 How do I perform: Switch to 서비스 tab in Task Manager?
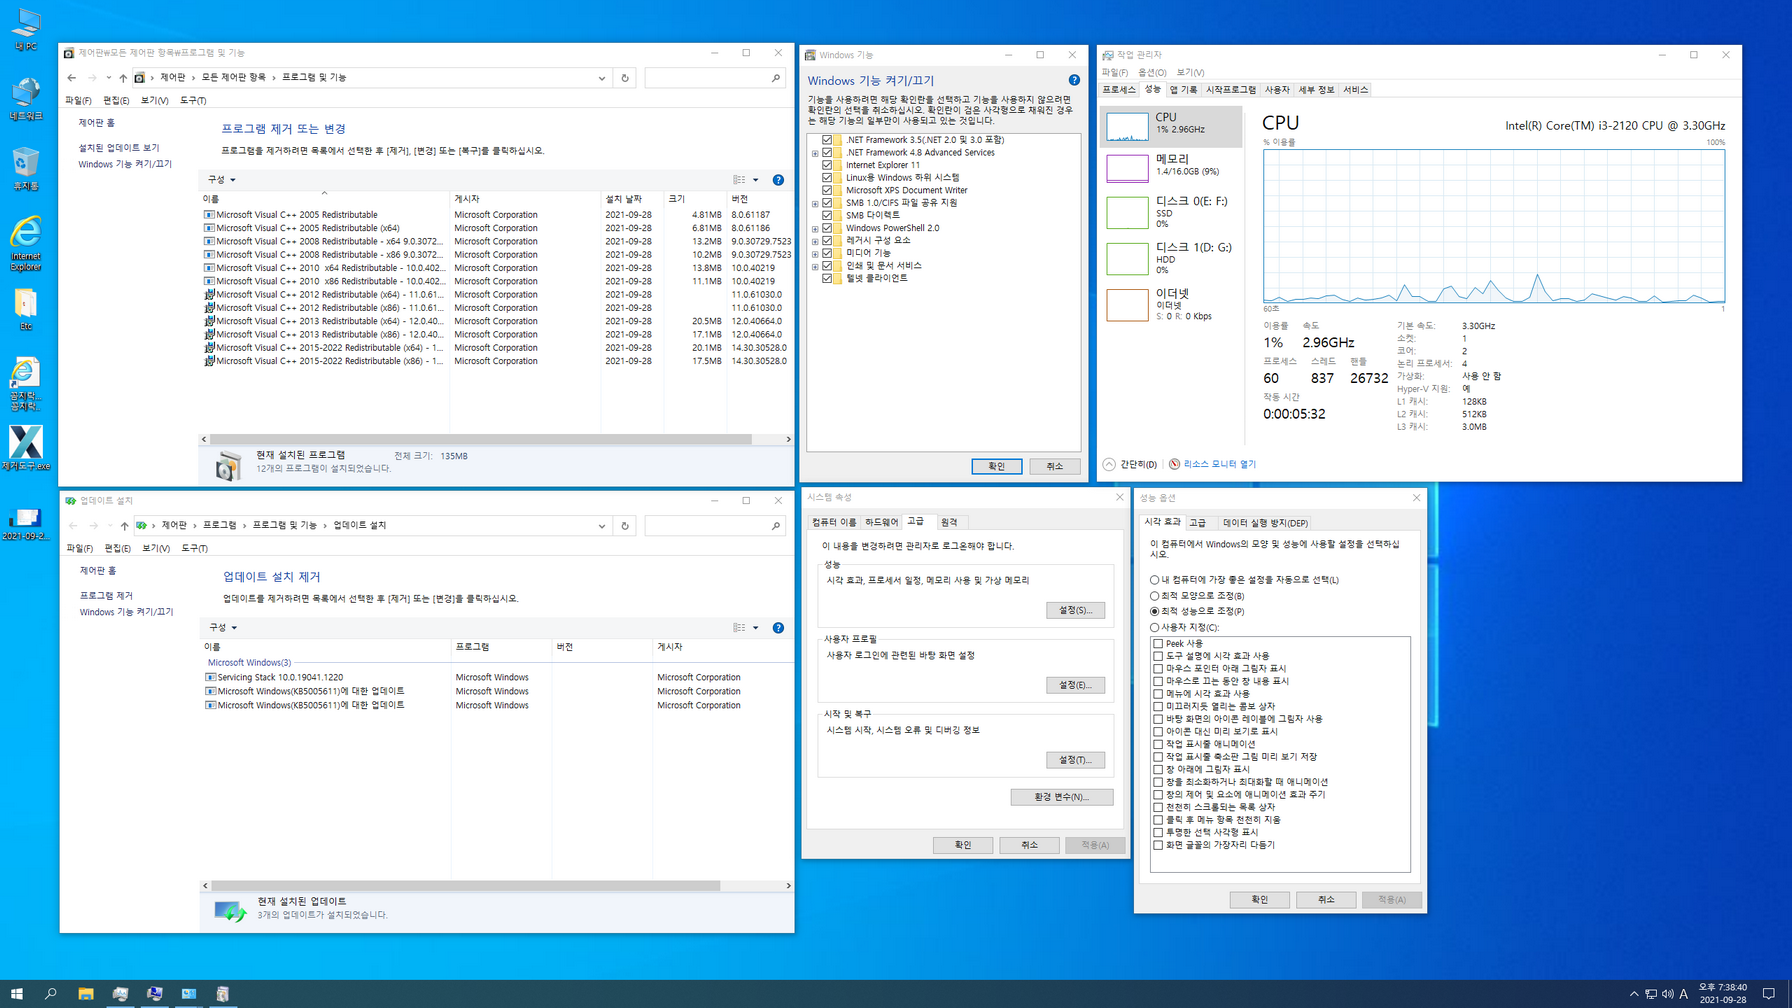pos(1355,90)
